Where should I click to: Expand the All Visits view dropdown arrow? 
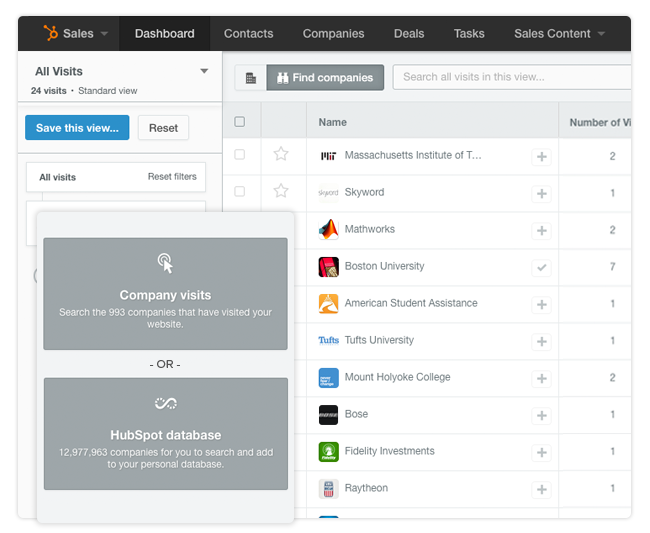tap(204, 71)
